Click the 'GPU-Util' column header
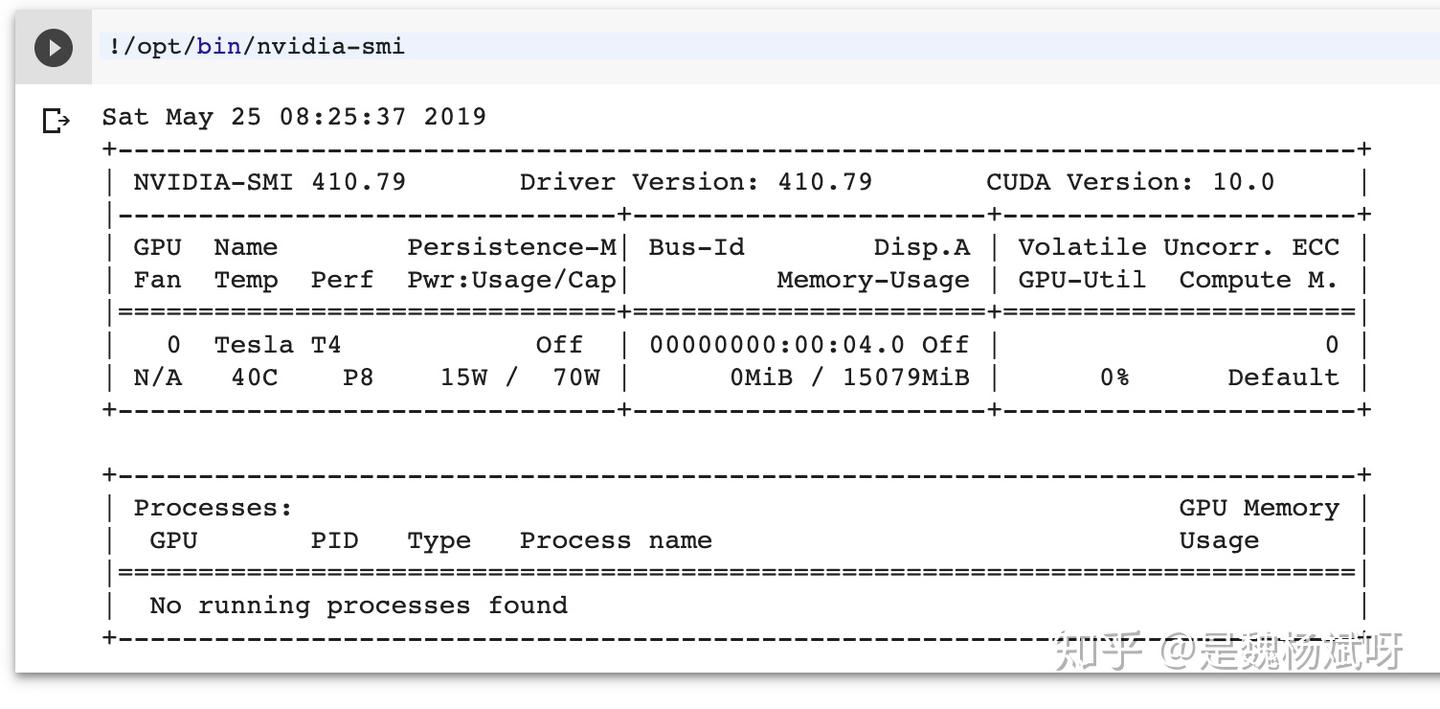The image size is (1440, 709). click(x=1082, y=280)
